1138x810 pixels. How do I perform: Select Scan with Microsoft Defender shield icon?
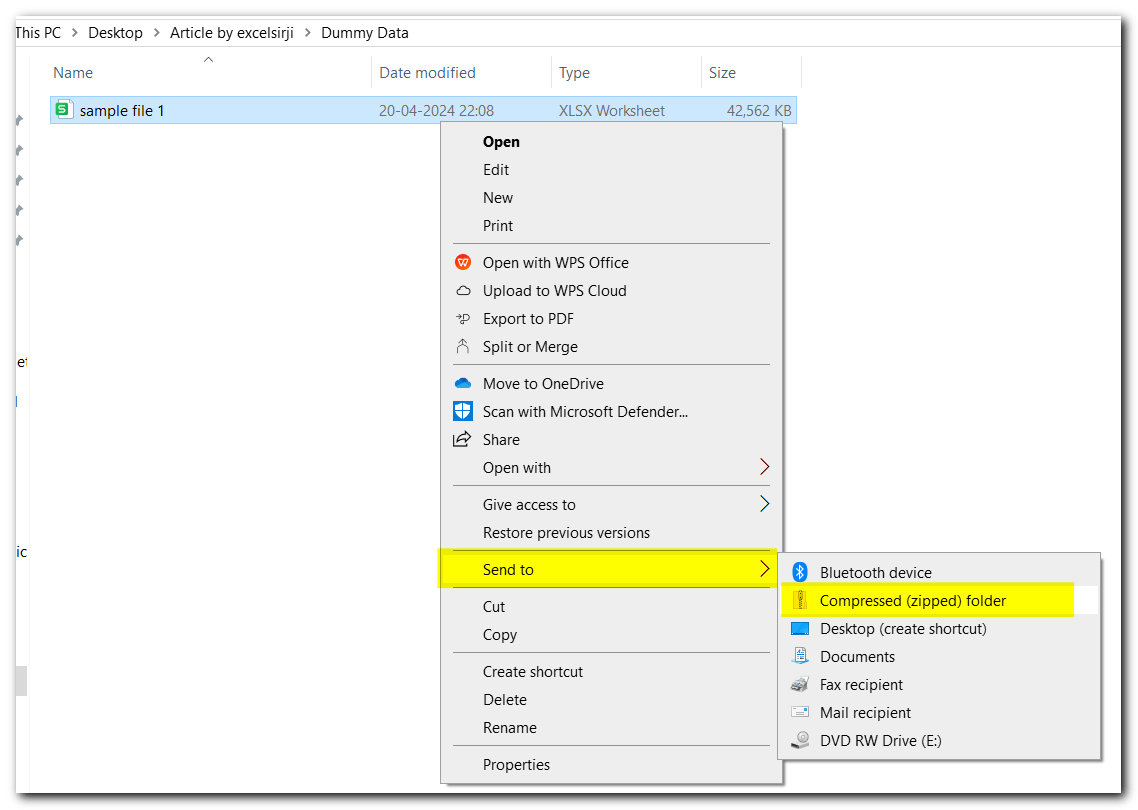tap(463, 411)
